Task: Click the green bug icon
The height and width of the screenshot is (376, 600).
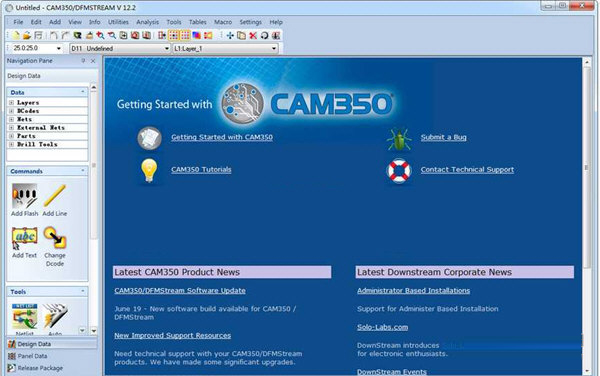Action: click(399, 139)
